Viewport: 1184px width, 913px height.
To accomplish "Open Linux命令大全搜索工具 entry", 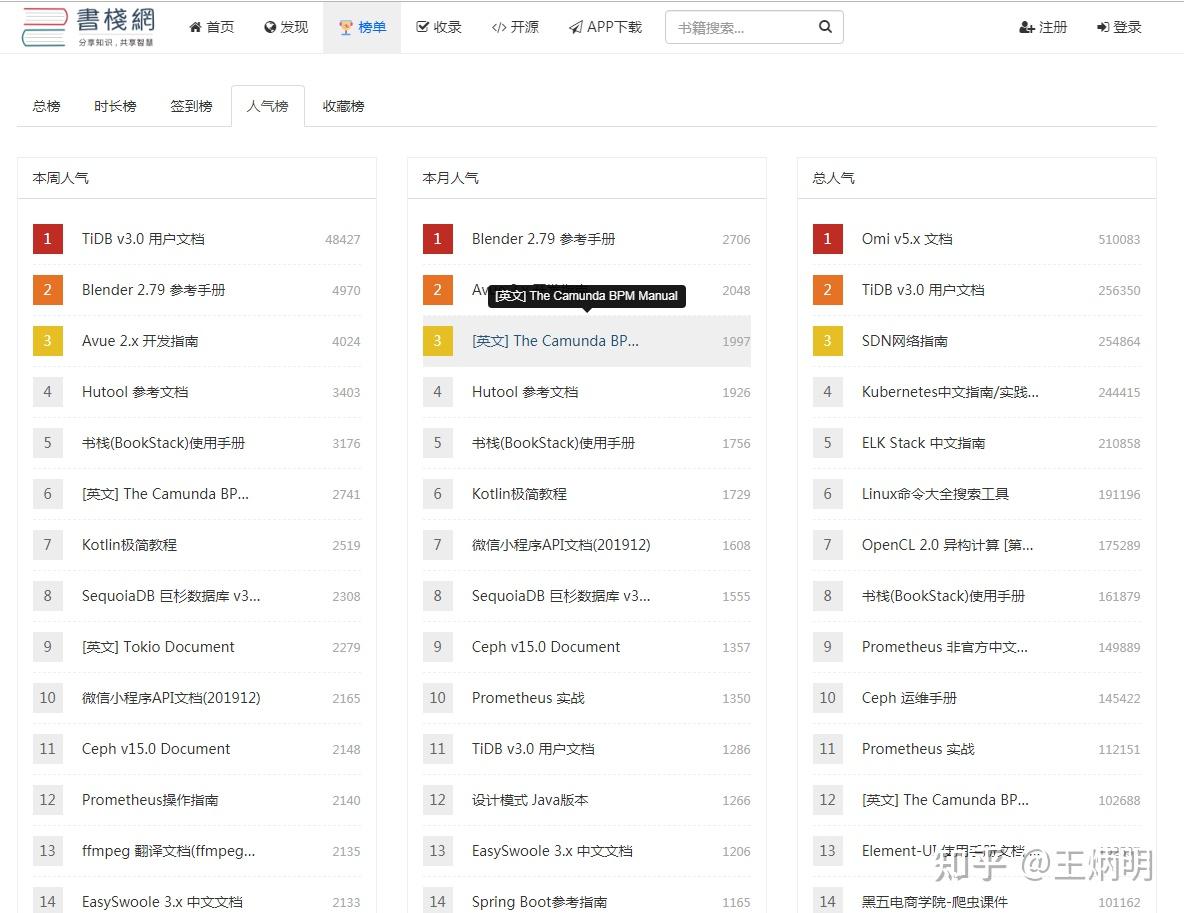I will 936,494.
